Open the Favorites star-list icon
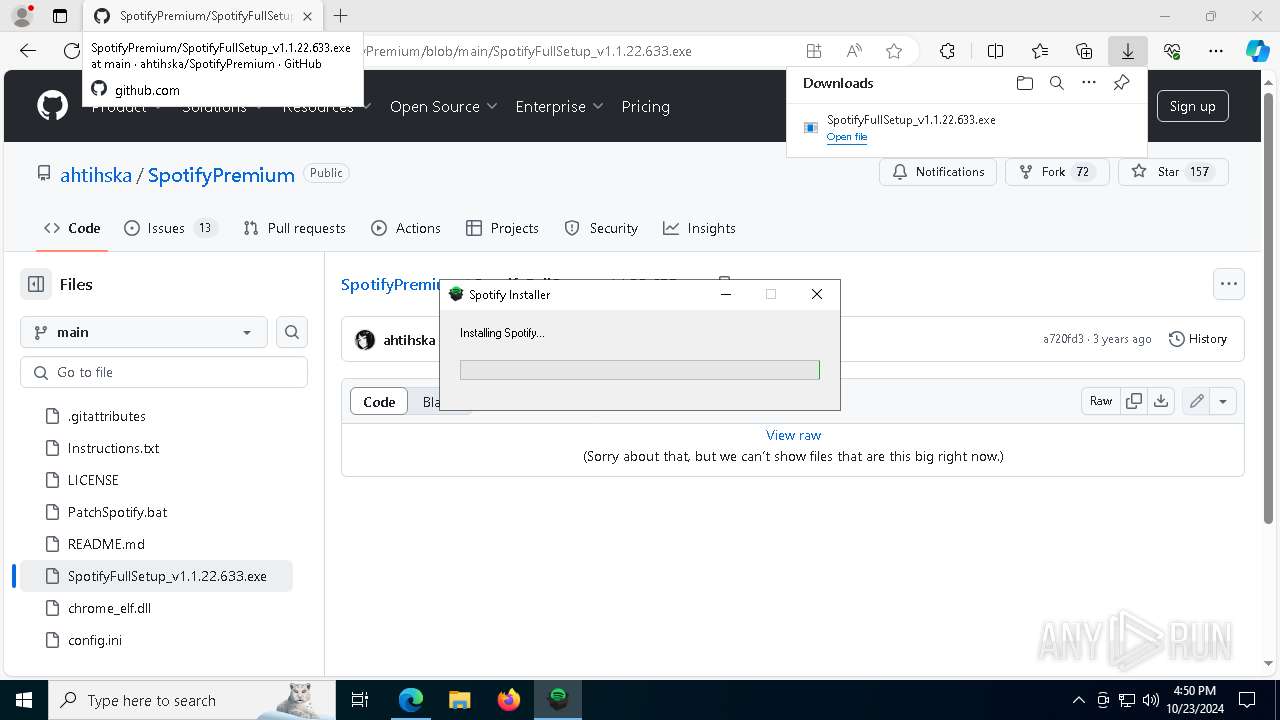 pyautogui.click(x=1040, y=51)
